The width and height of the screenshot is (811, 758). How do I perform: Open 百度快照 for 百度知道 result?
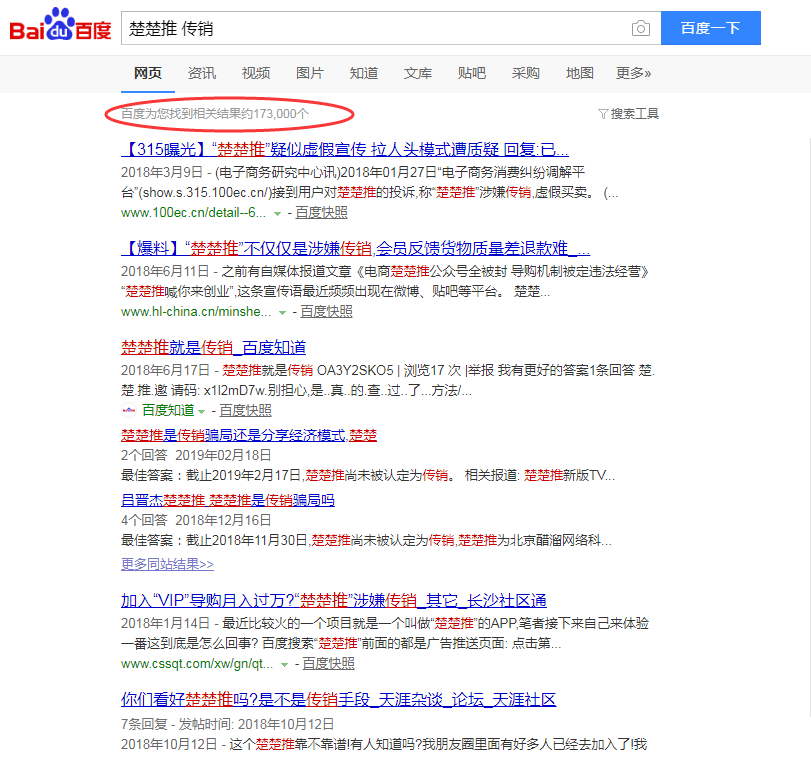click(246, 411)
